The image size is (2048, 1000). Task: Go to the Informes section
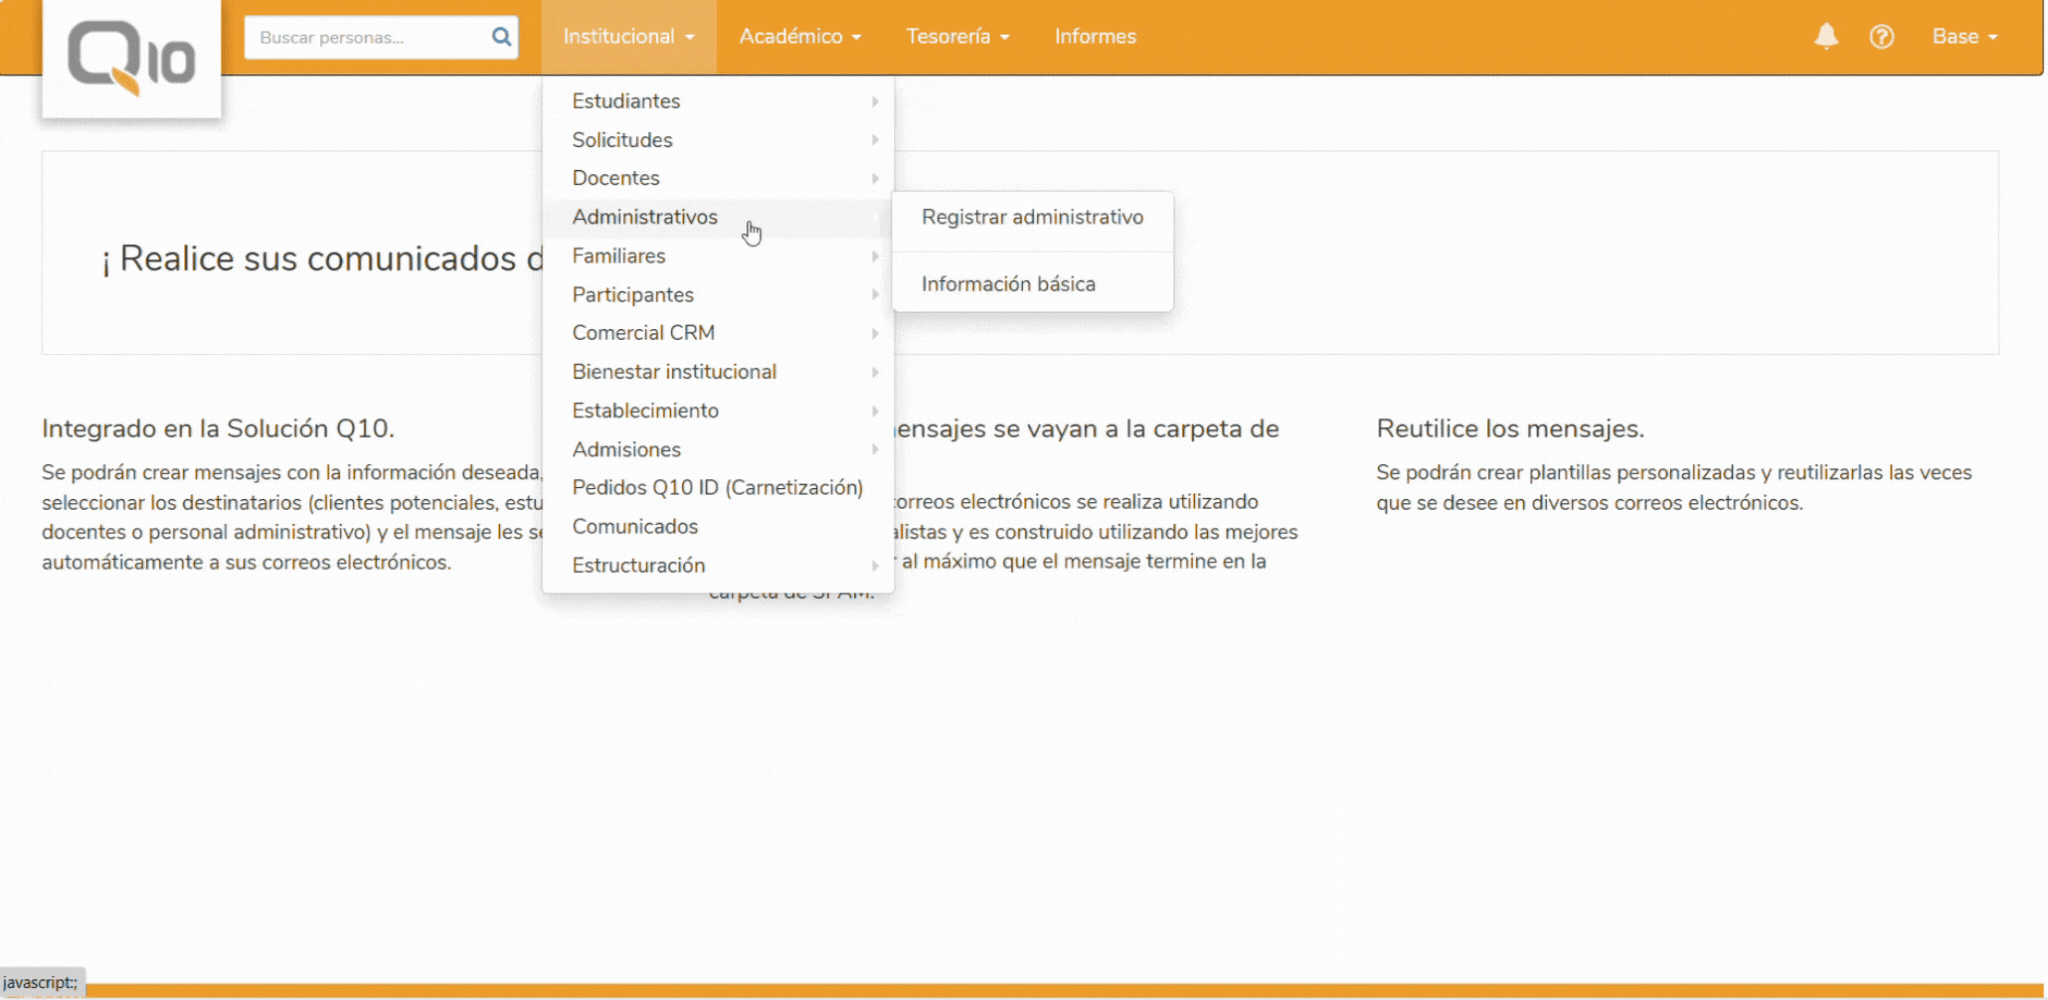[1095, 37]
